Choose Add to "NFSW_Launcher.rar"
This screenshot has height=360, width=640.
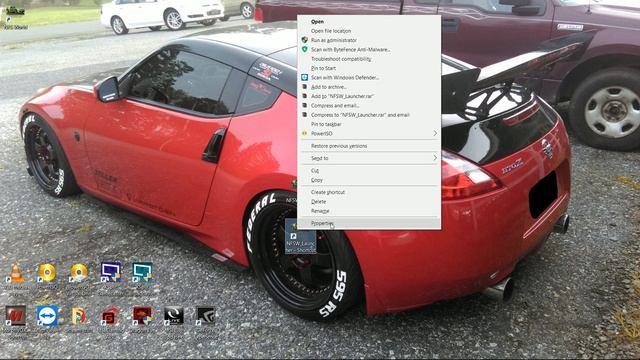[x=369, y=96]
